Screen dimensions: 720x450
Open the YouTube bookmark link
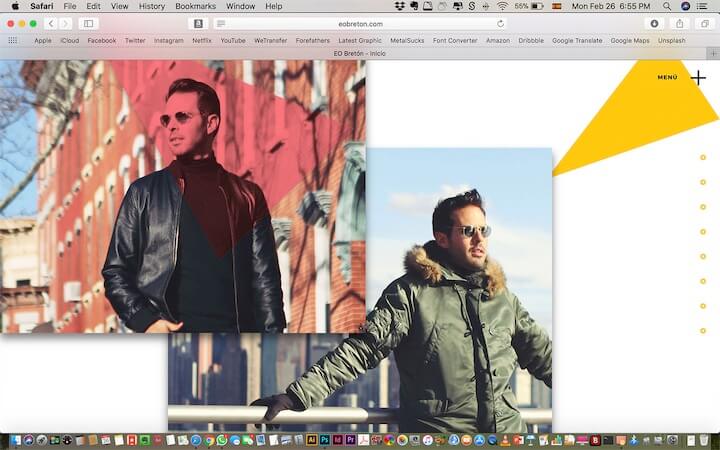click(233, 41)
